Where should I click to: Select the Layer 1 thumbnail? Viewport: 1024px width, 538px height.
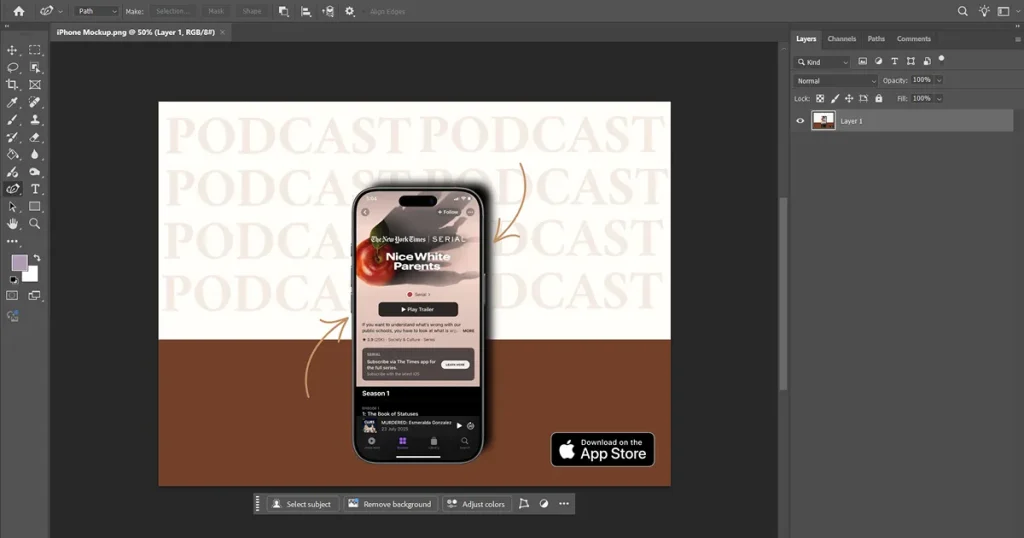pyautogui.click(x=823, y=121)
